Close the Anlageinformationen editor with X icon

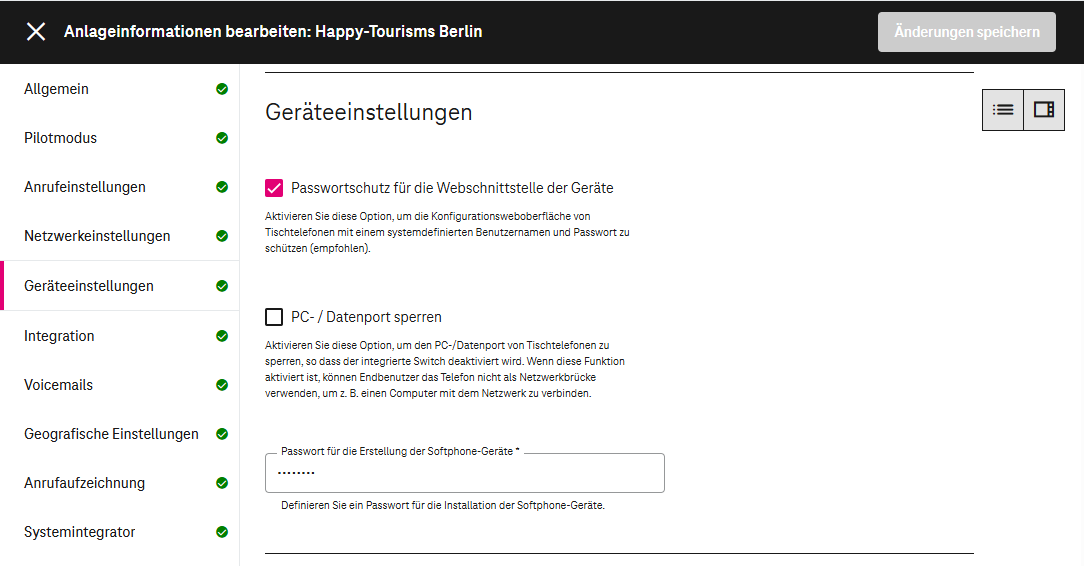pos(36,32)
